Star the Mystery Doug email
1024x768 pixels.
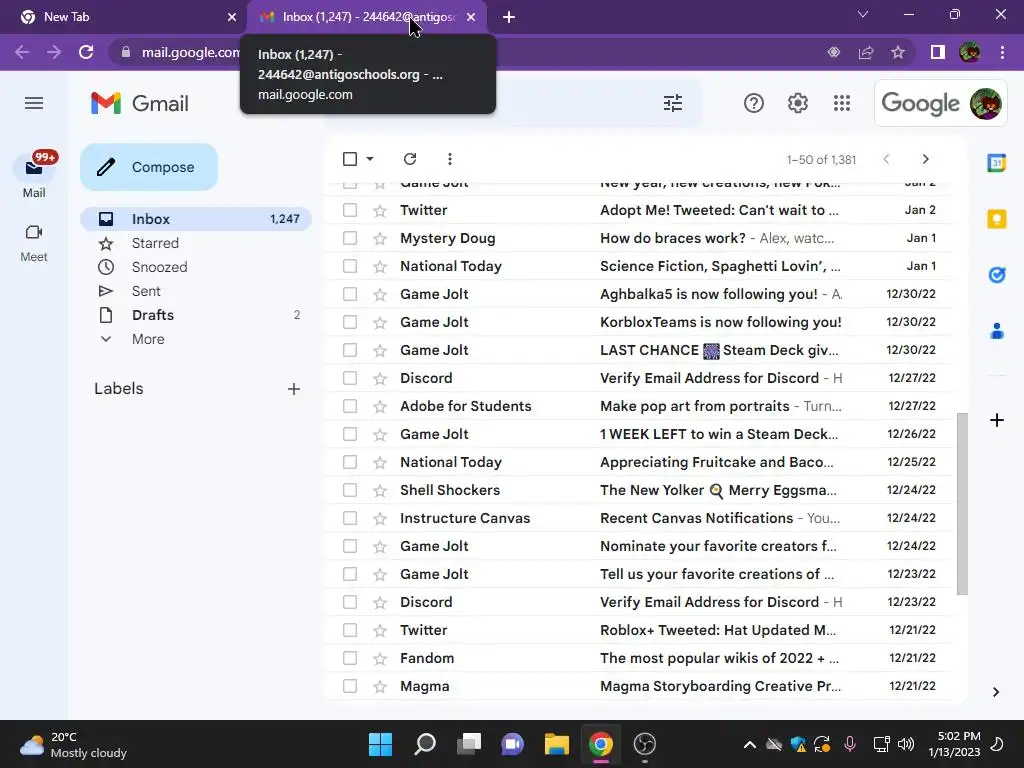380,238
